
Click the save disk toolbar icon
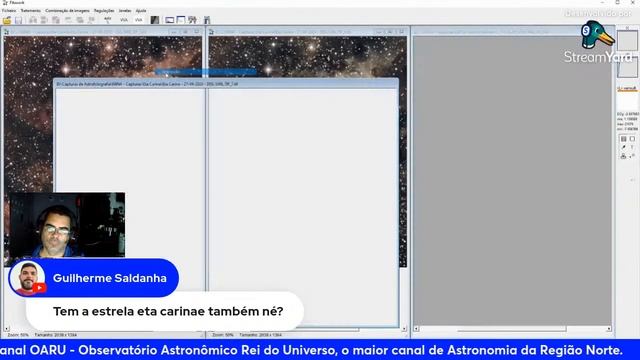(x=18, y=20)
